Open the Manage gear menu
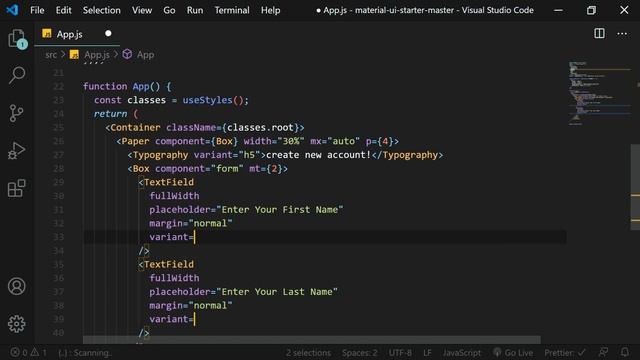 17,324
